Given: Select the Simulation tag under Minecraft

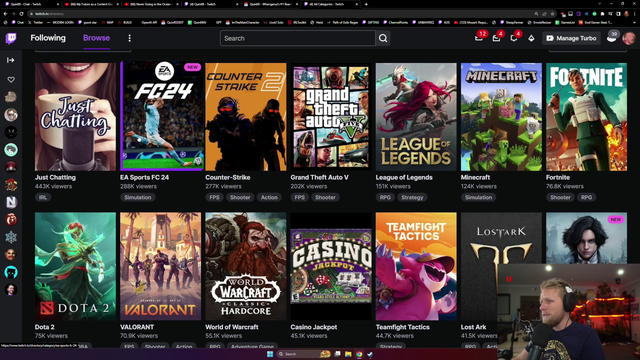Looking at the screenshot, I should point(478,197).
